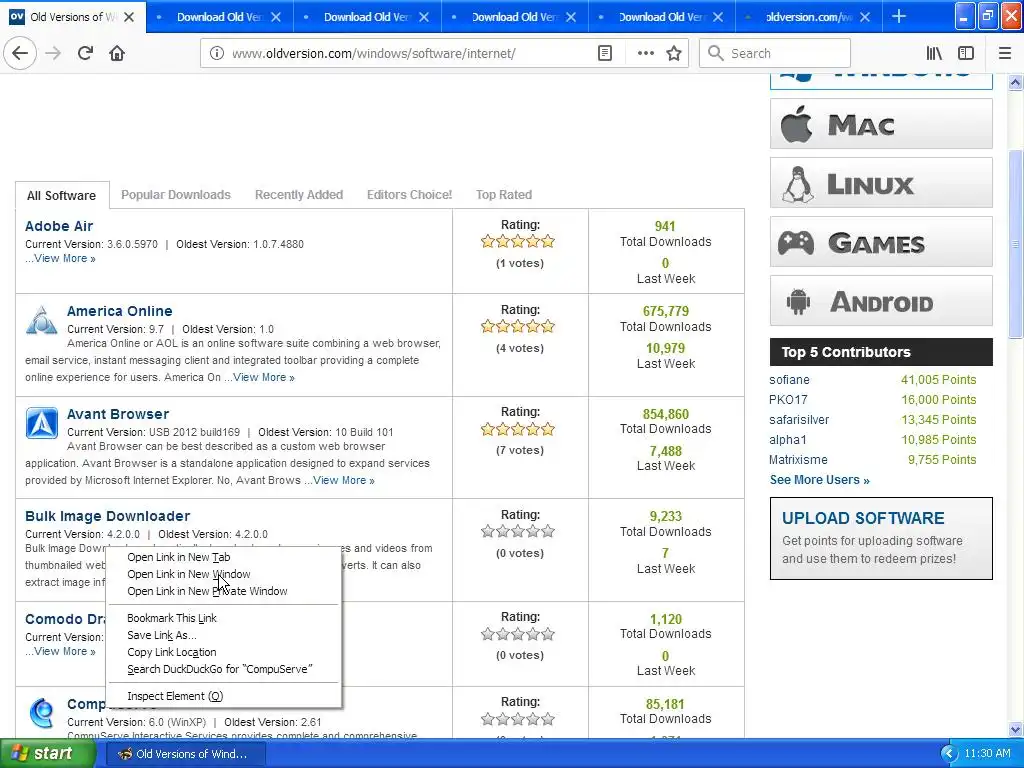
Task: Click the America Online logo icon
Action: [41, 320]
